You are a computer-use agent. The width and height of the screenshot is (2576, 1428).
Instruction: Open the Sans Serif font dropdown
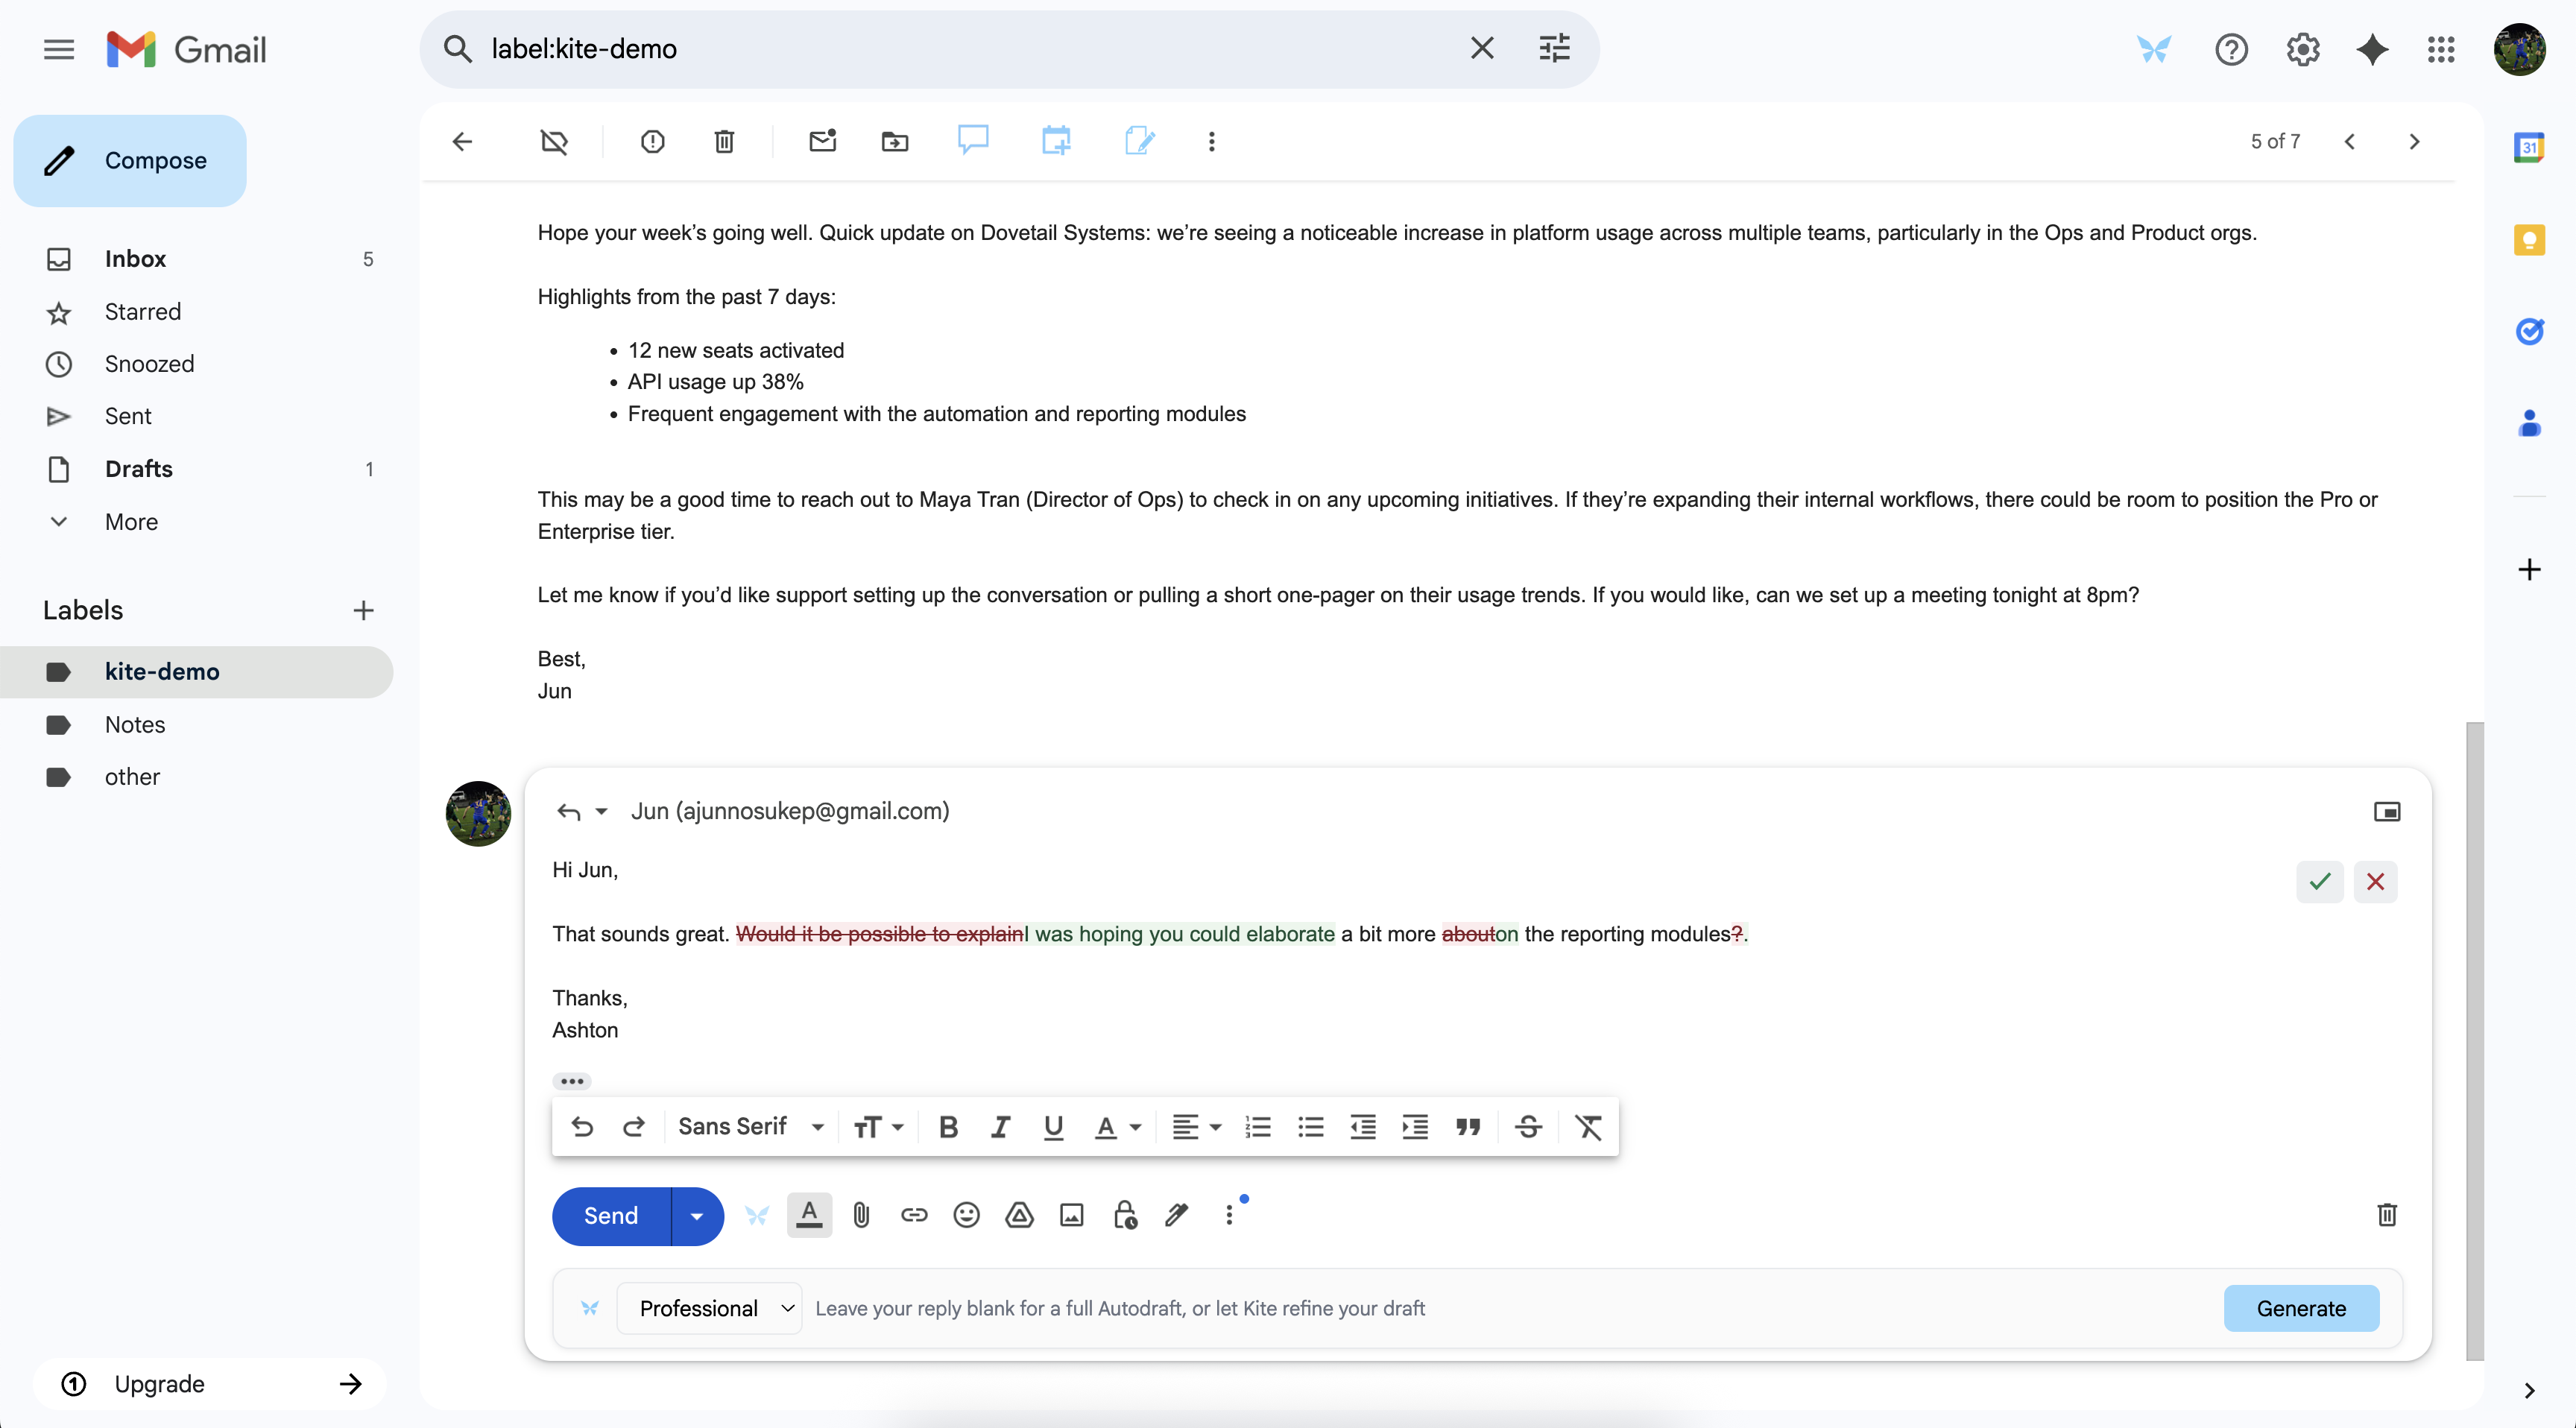750,1127
